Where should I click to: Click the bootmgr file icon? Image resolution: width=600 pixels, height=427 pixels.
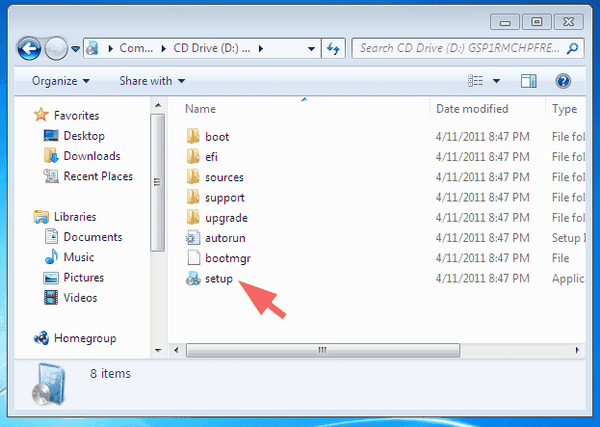tap(193, 258)
